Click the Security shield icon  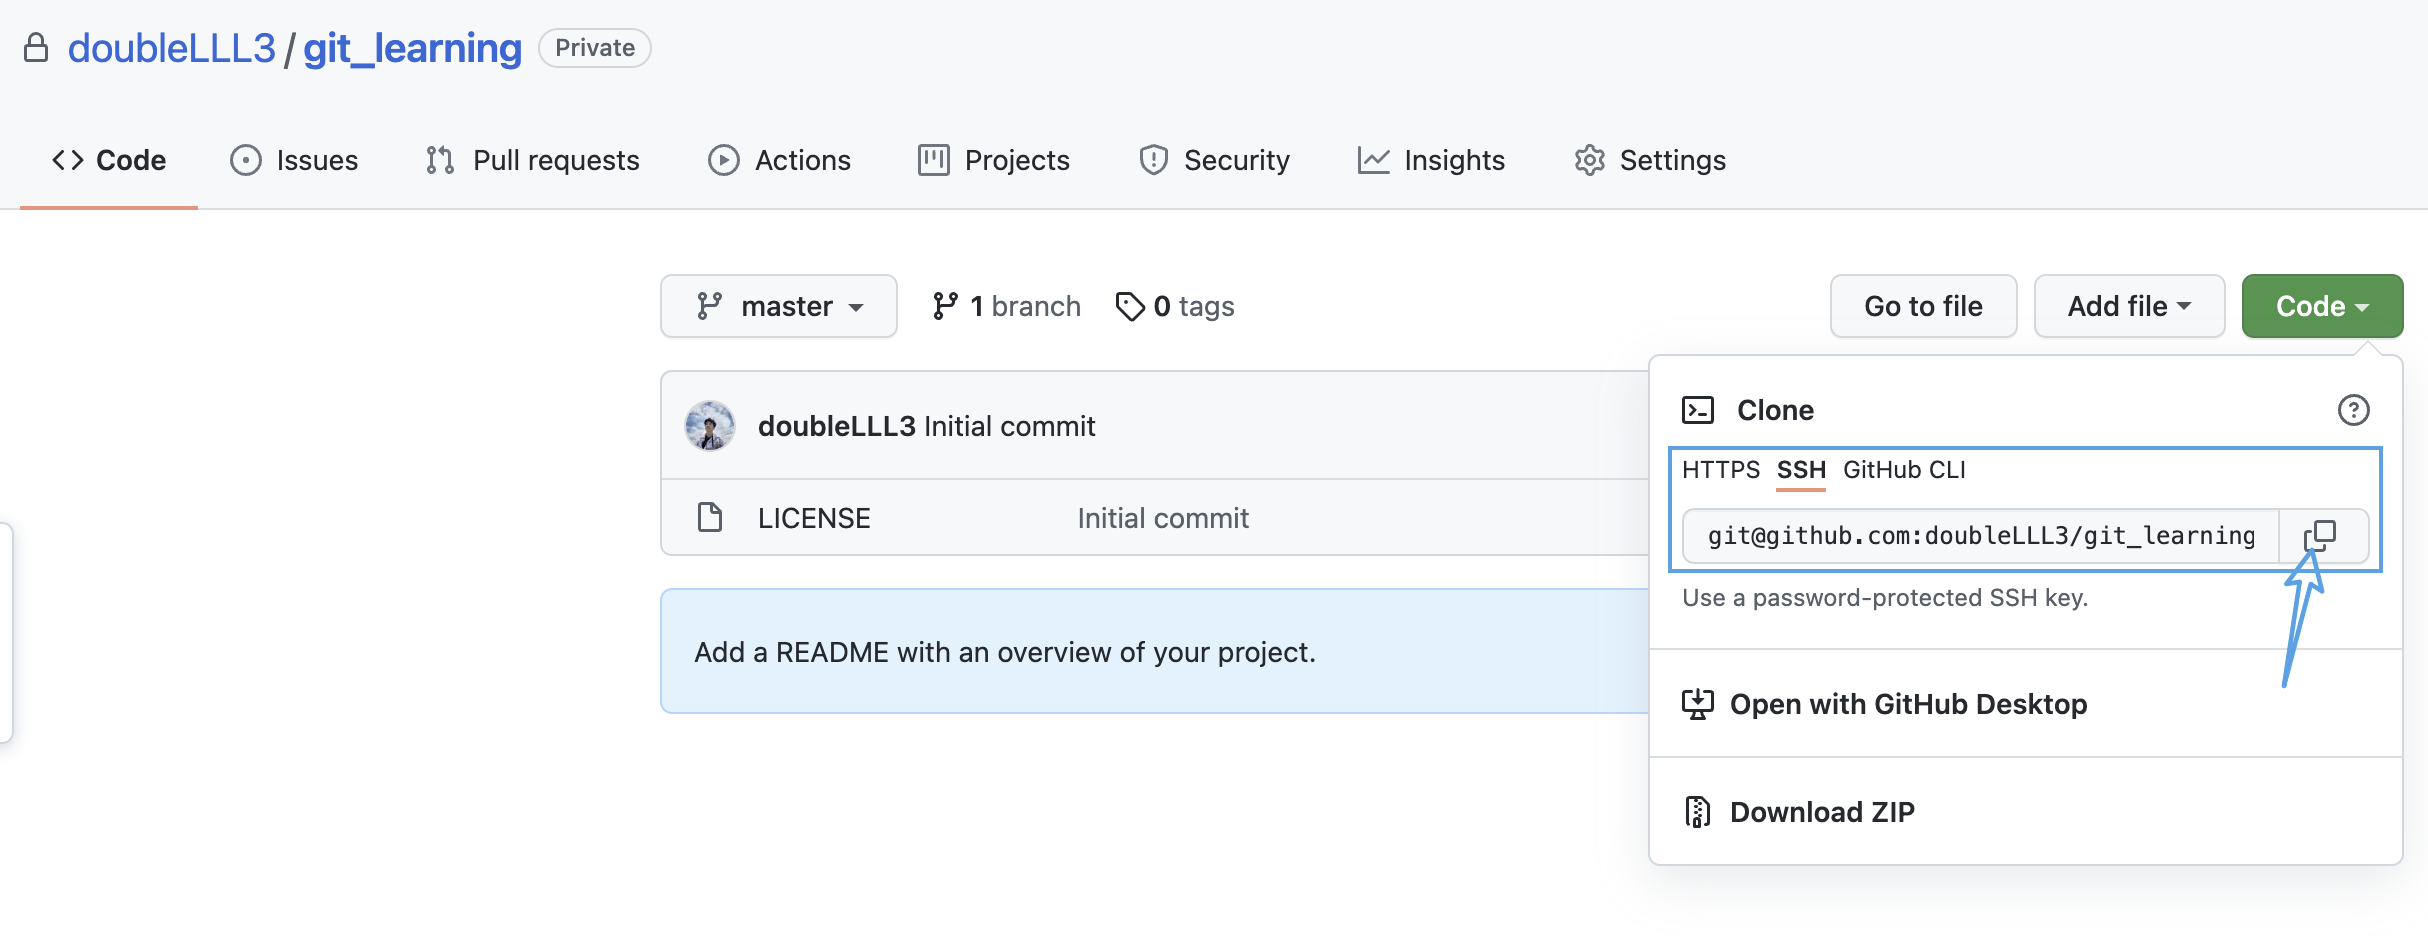coord(1153,160)
